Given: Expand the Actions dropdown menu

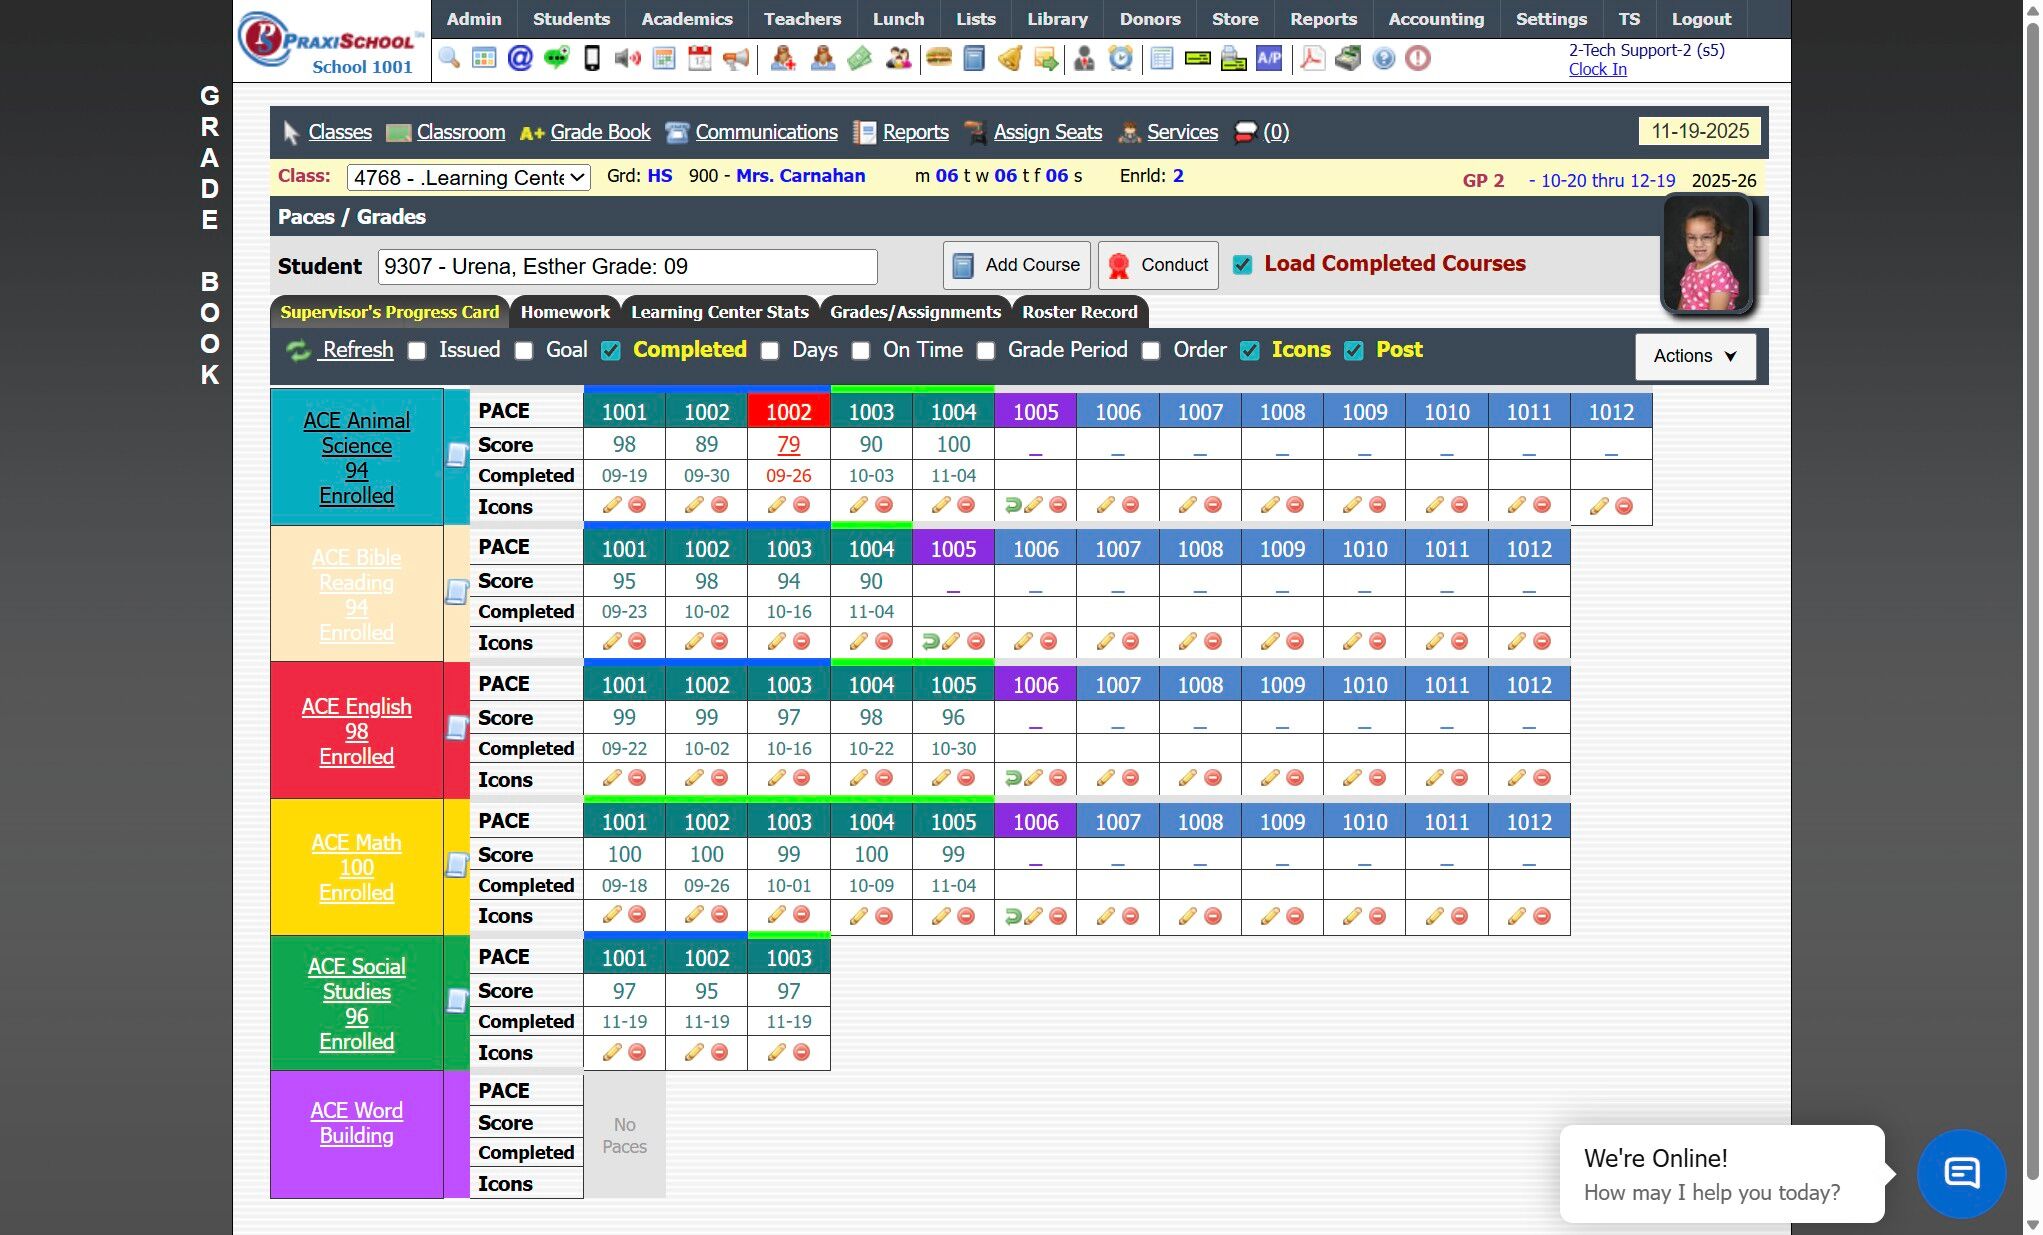Looking at the screenshot, I should 1695,356.
